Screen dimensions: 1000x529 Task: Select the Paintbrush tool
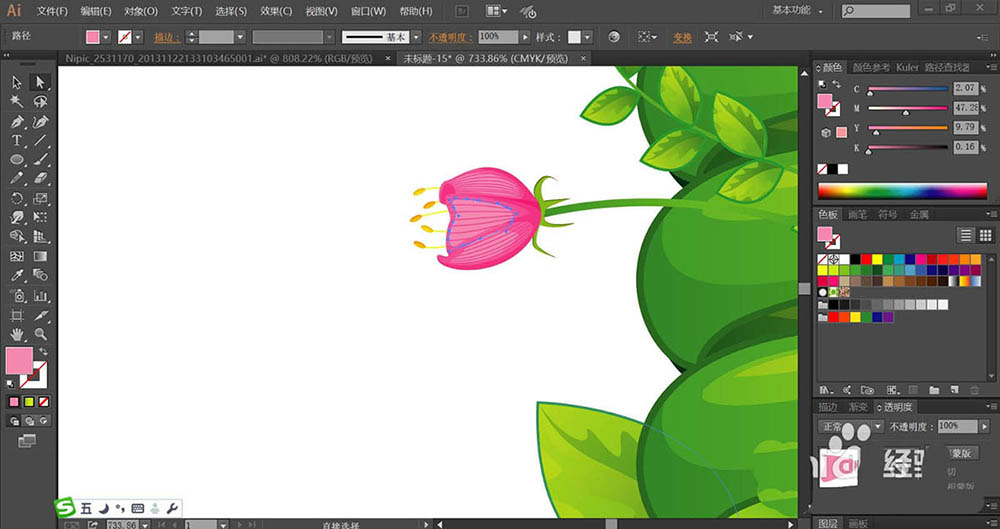(40, 160)
